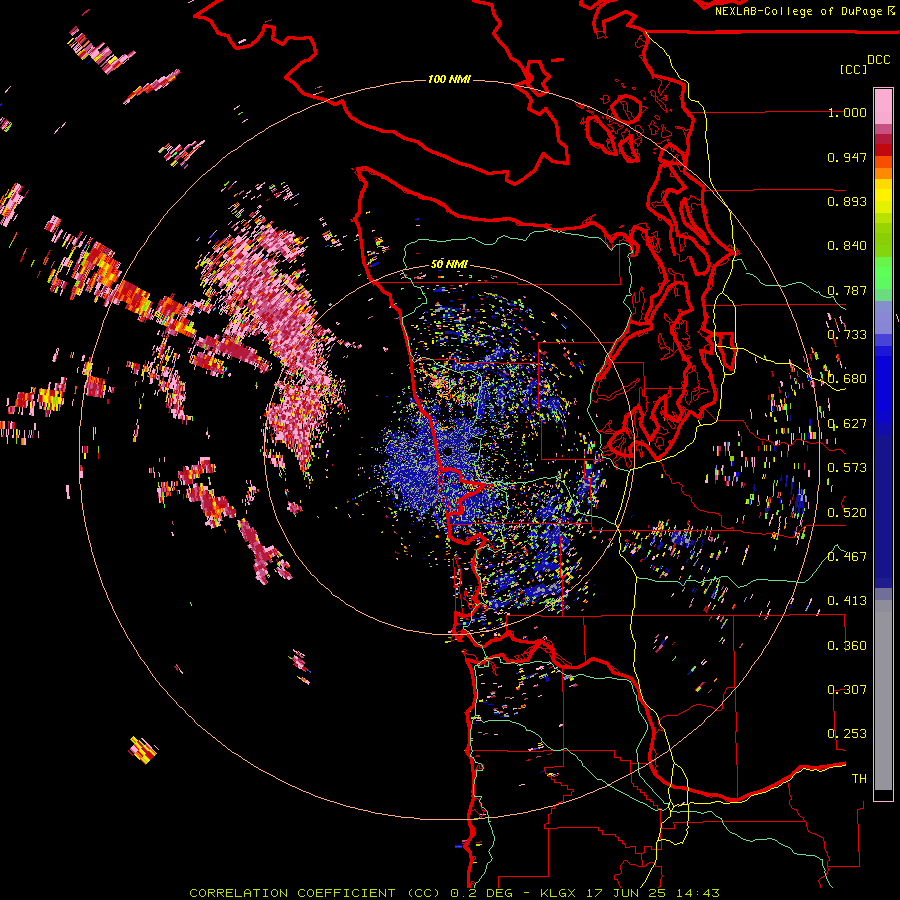The height and width of the screenshot is (900, 900).
Task: Click the CORRELATION COEFFICIENT caption text
Action: point(292,893)
